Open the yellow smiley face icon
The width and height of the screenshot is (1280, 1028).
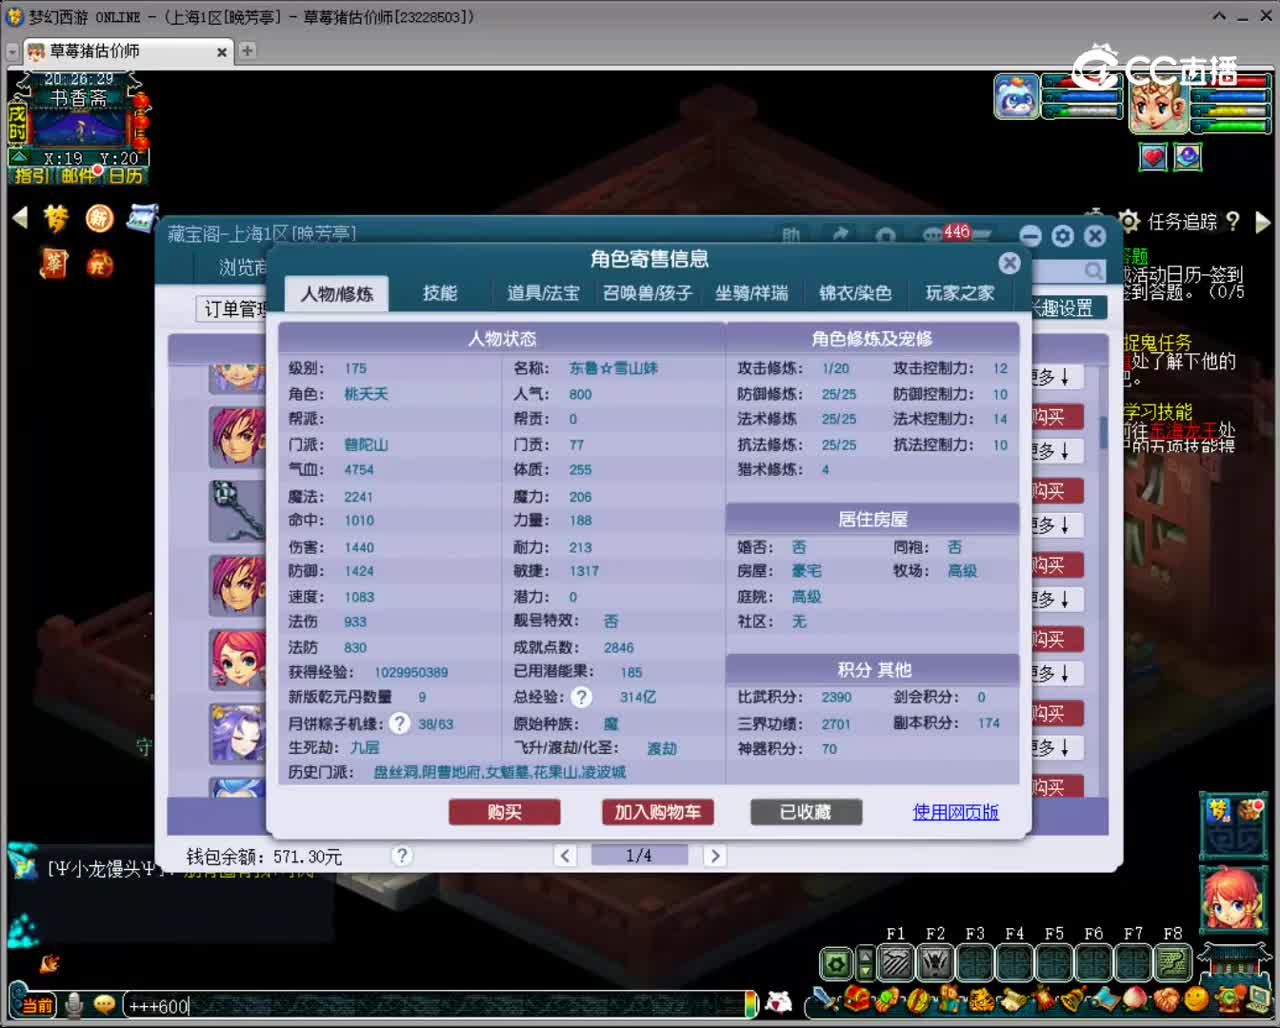click(x=1196, y=998)
